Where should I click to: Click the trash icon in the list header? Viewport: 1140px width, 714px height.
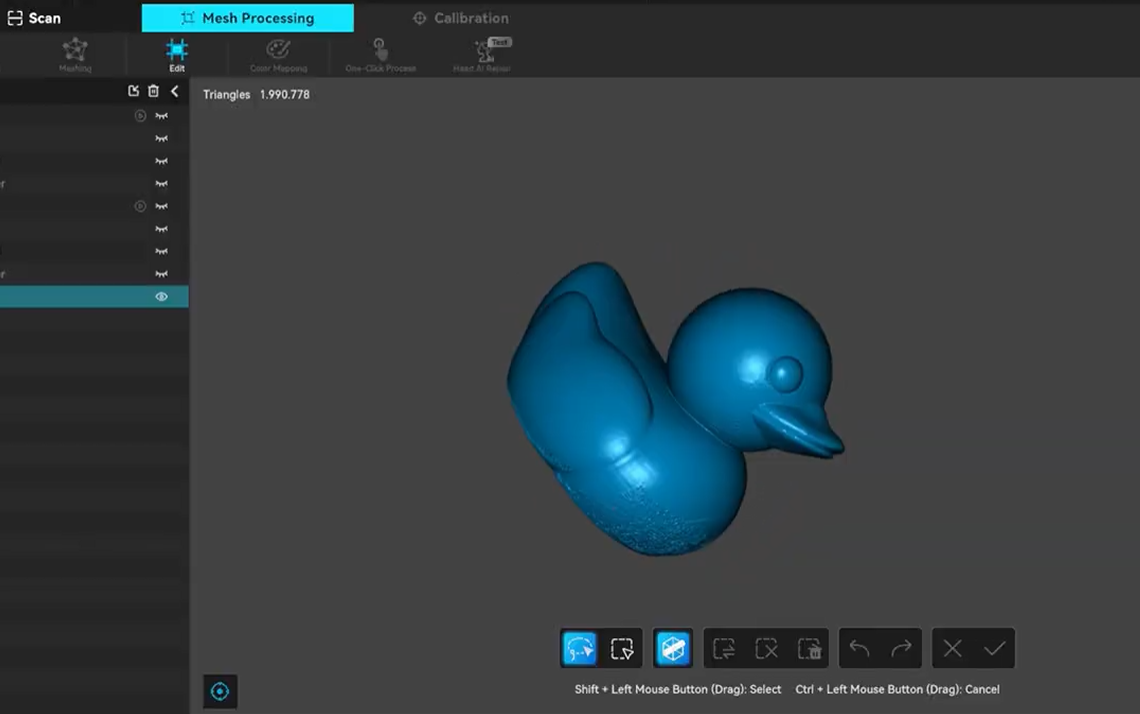[x=153, y=91]
